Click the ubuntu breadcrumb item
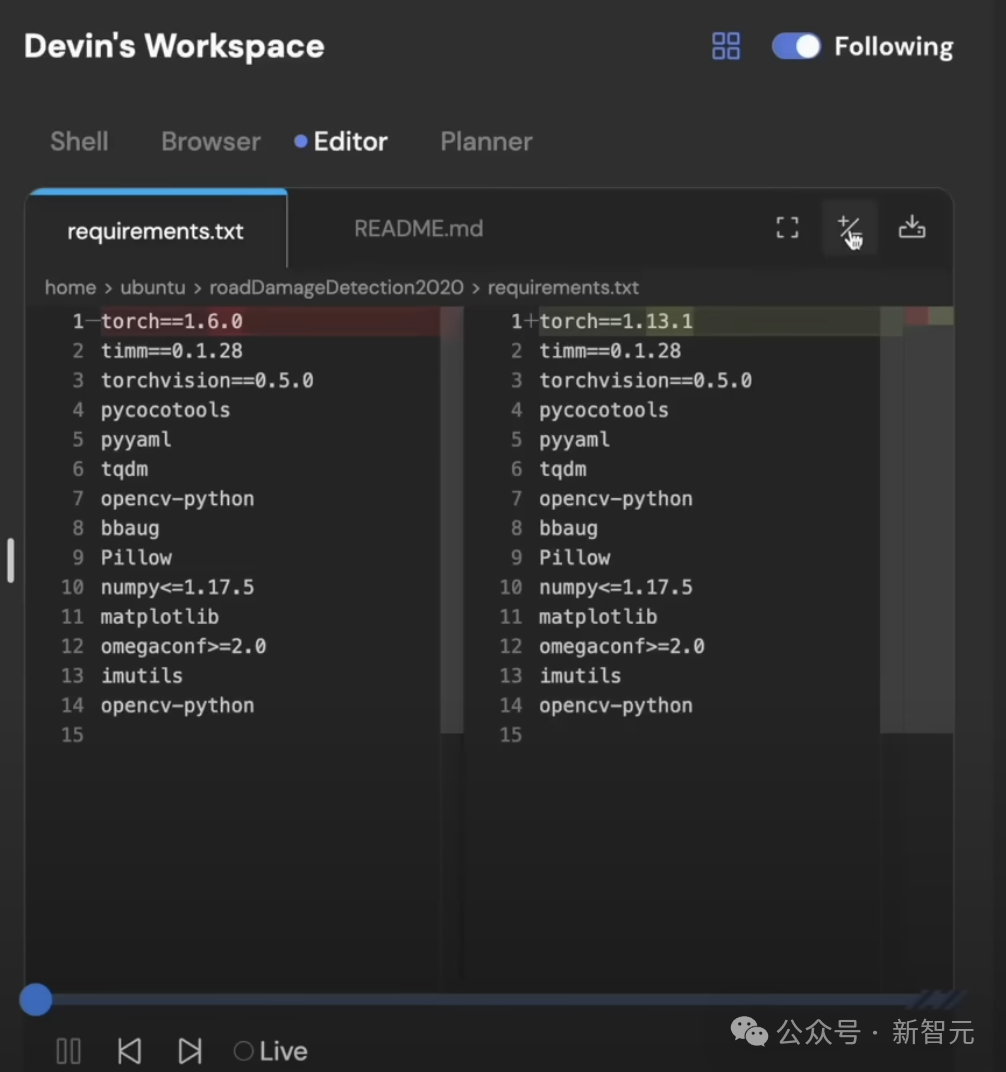 tap(152, 287)
